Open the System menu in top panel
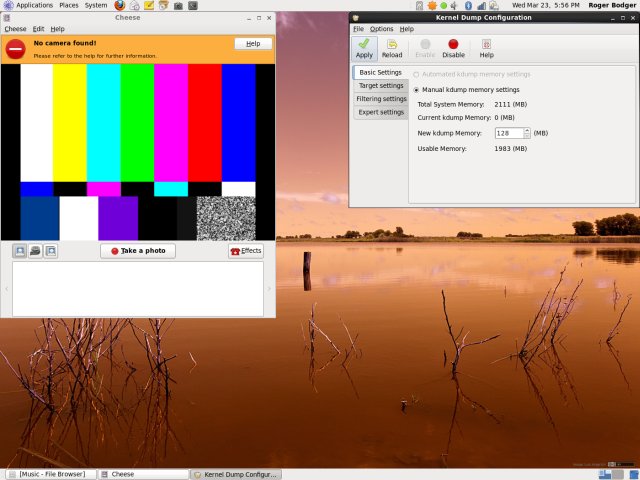The width and height of the screenshot is (640, 480). click(x=96, y=5)
